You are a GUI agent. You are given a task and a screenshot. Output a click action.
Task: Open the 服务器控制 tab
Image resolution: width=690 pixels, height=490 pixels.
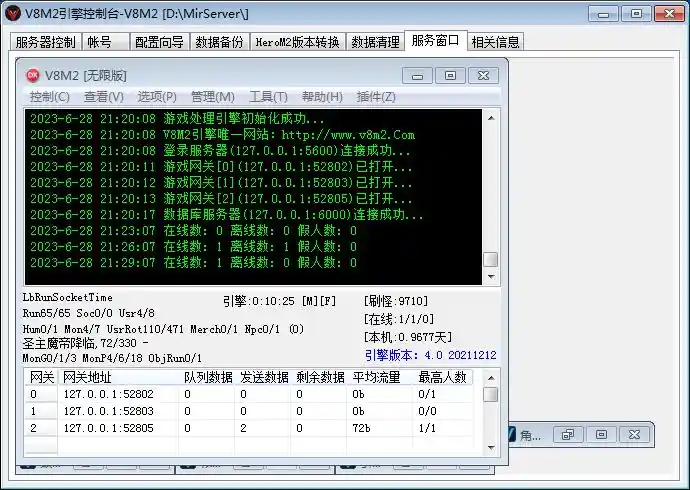(x=45, y=42)
